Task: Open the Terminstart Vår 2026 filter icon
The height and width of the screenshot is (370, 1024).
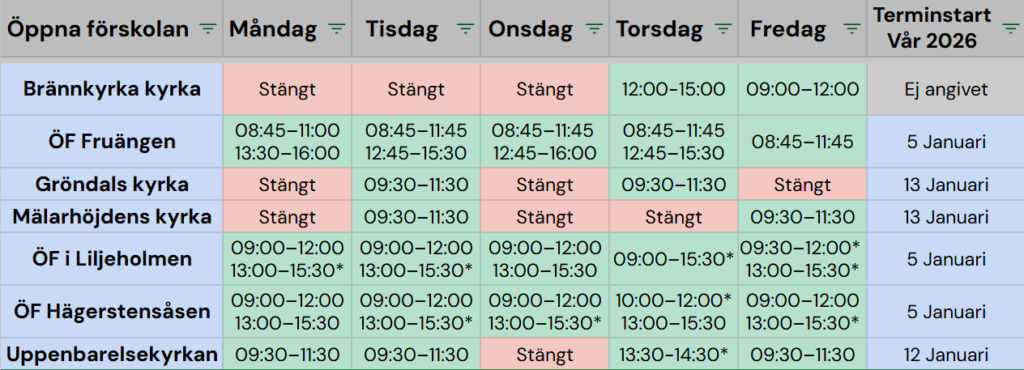Action: 1009,29
